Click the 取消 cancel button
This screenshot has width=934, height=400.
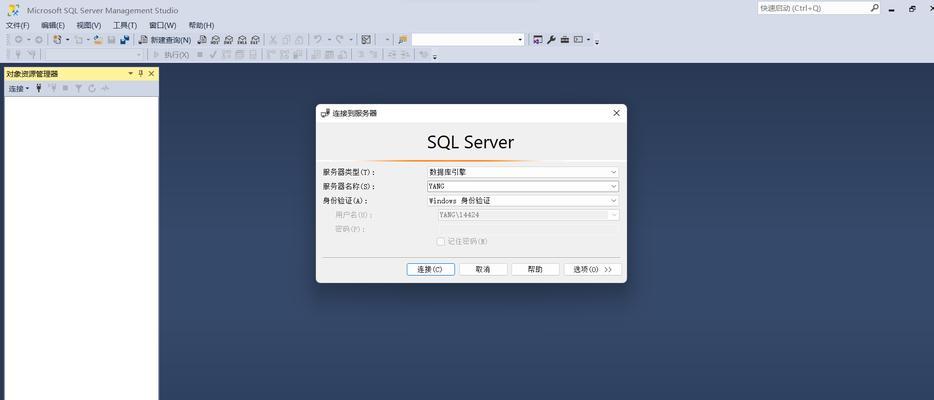click(x=483, y=270)
